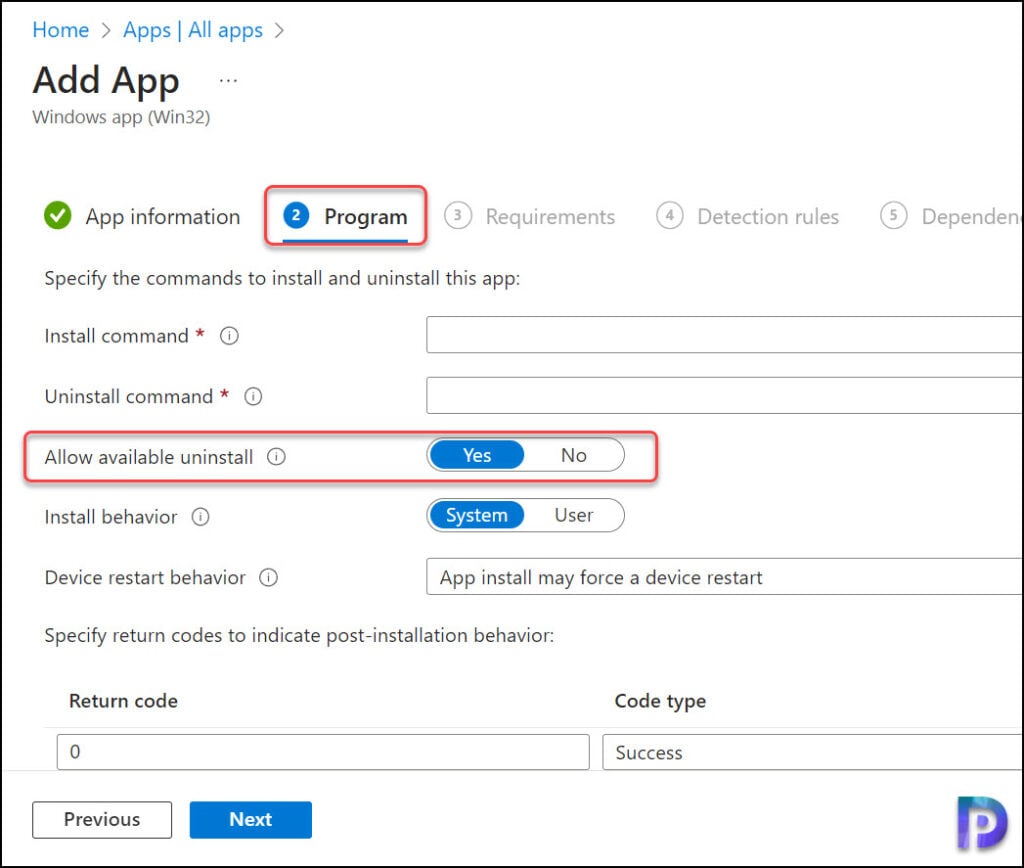The width and height of the screenshot is (1024, 868).
Task: Open the Success code type dropdown
Action: 812,752
